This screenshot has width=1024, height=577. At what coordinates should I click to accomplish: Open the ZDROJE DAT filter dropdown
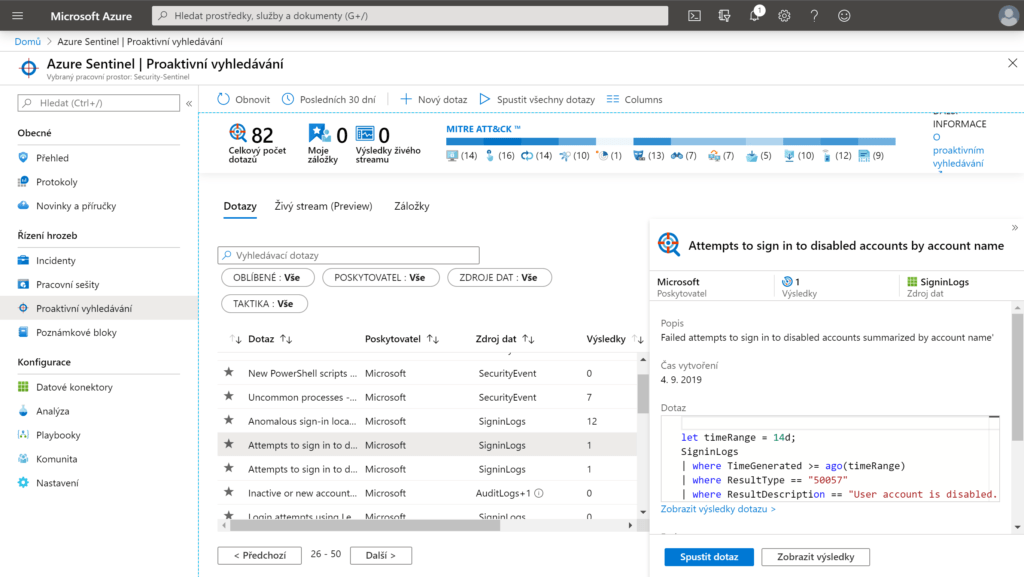tap(499, 278)
